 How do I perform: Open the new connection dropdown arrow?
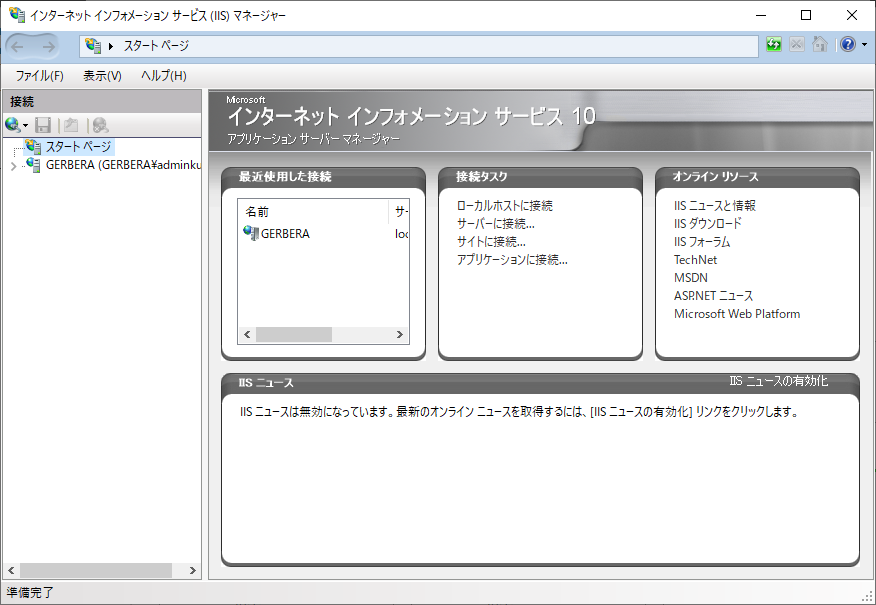click(25, 126)
